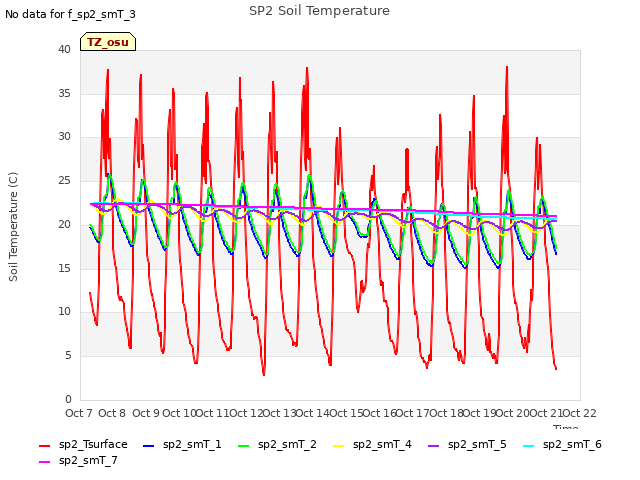Click the y-axis value 20
640x480 pixels.
64,224
